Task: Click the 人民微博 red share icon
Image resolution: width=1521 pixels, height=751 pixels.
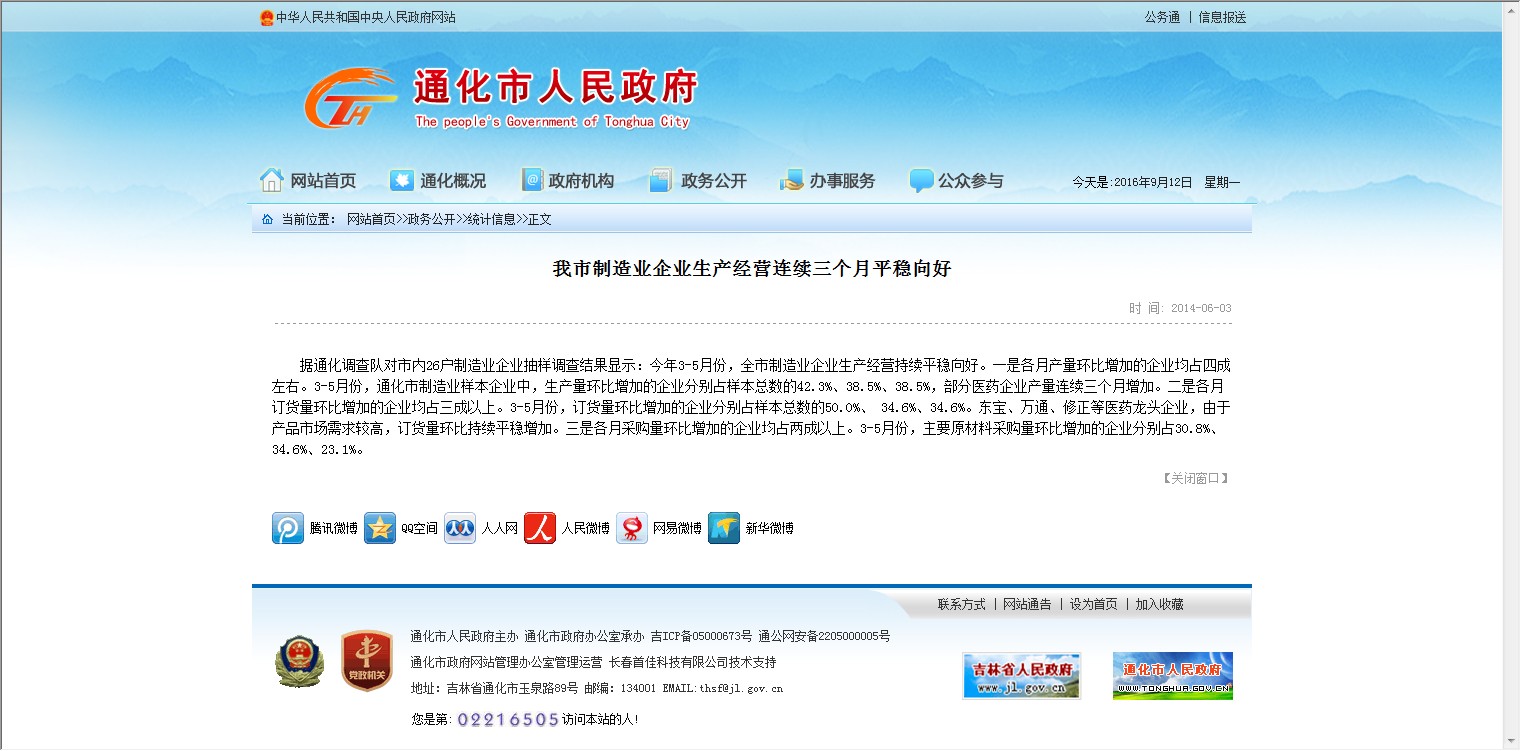Action: (x=540, y=528)
